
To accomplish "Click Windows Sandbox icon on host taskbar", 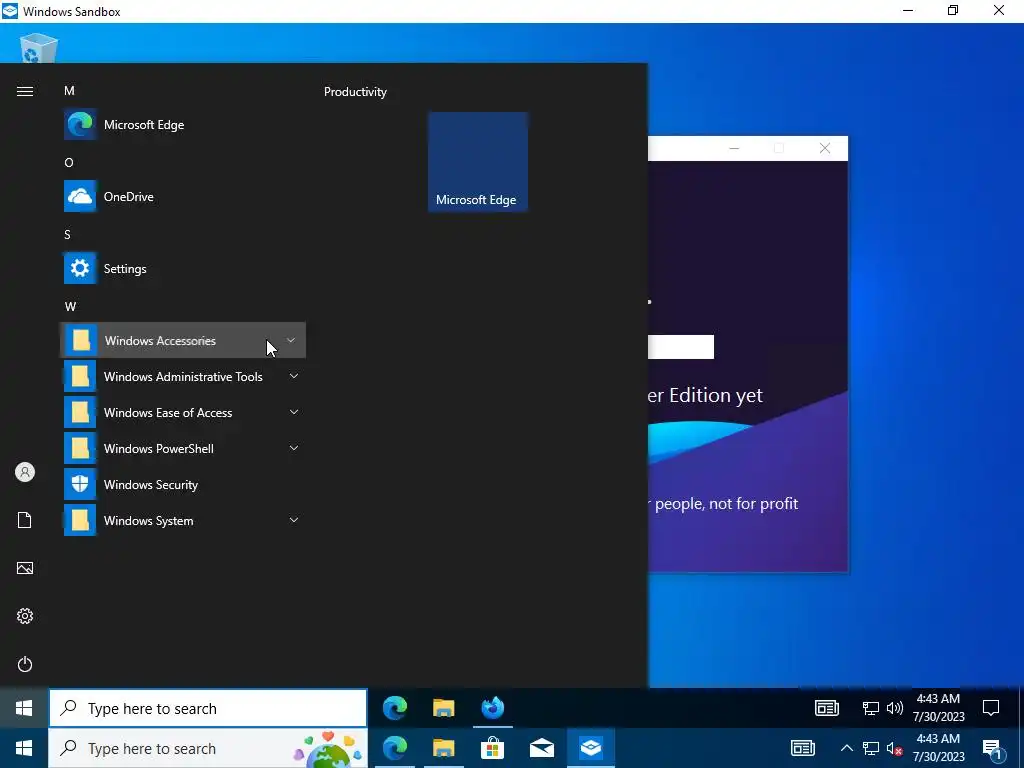I will [591, 748].
